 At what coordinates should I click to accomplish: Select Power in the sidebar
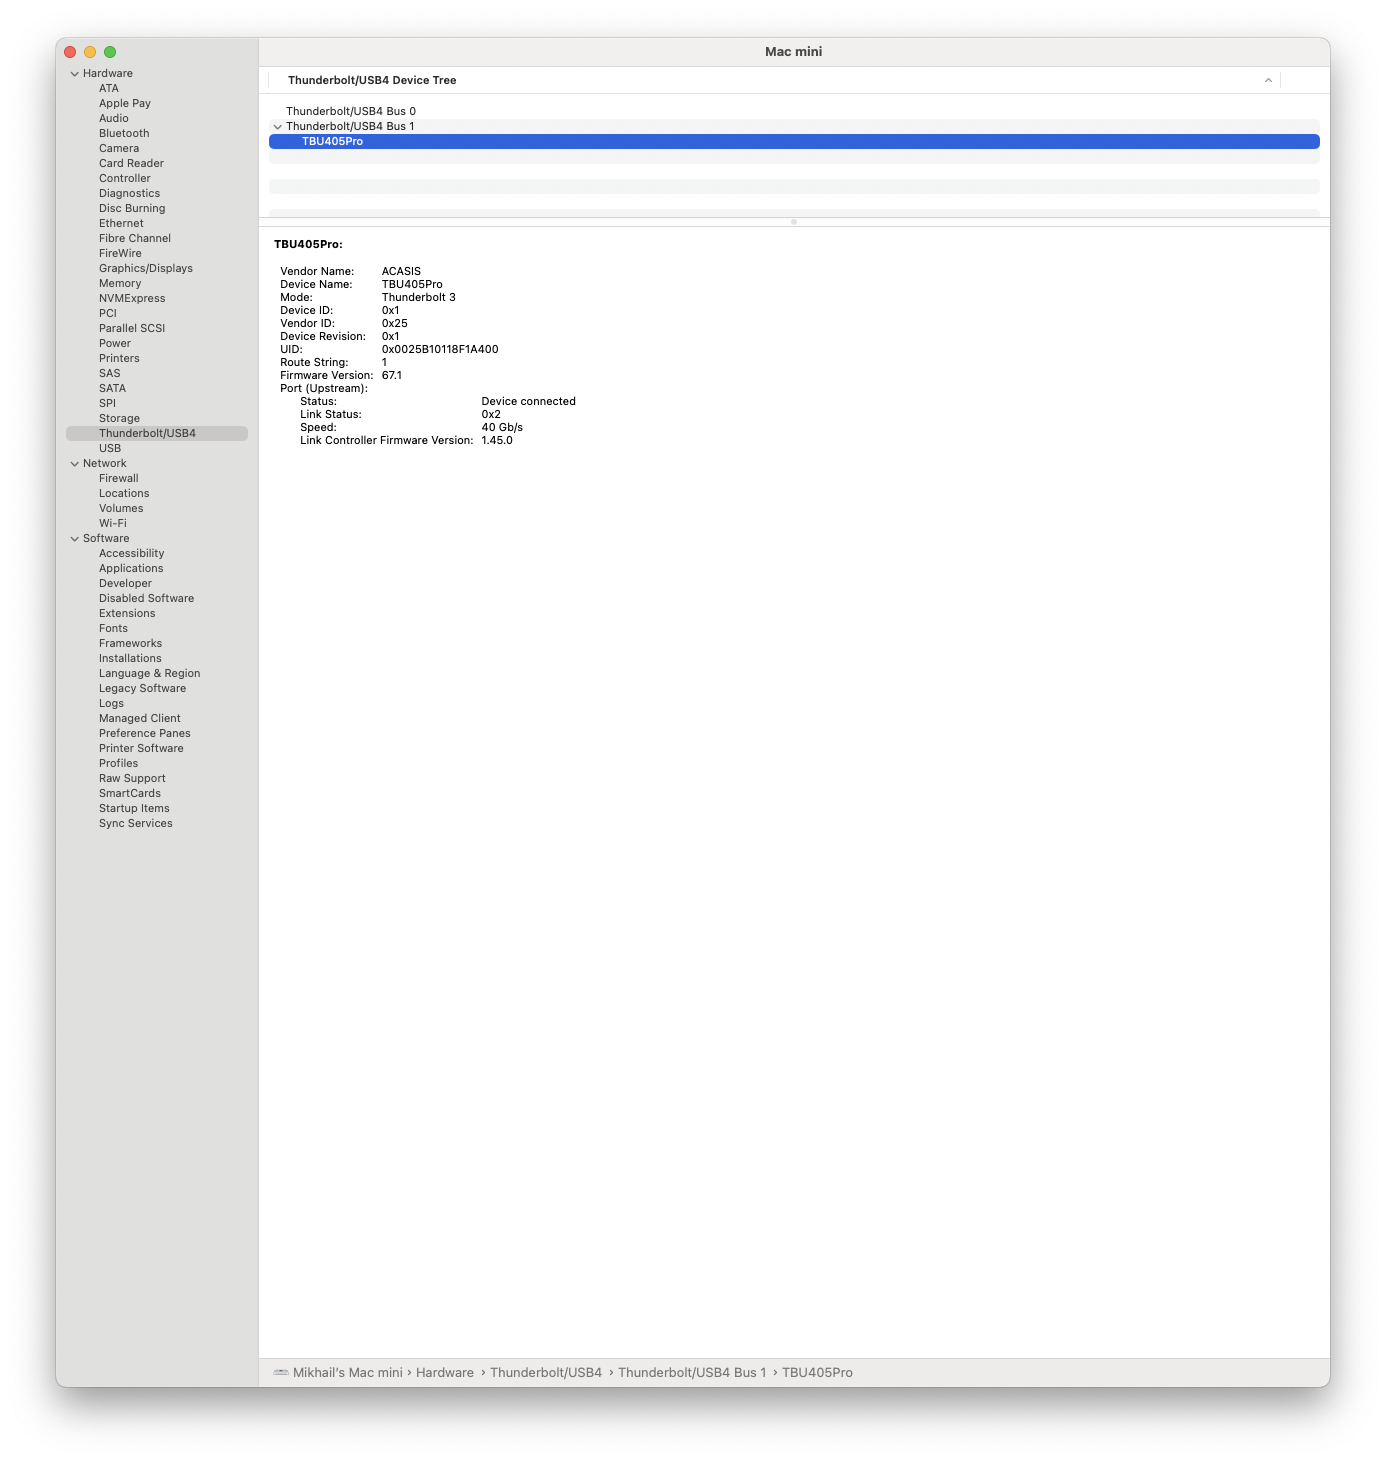(x=115, y=344)
